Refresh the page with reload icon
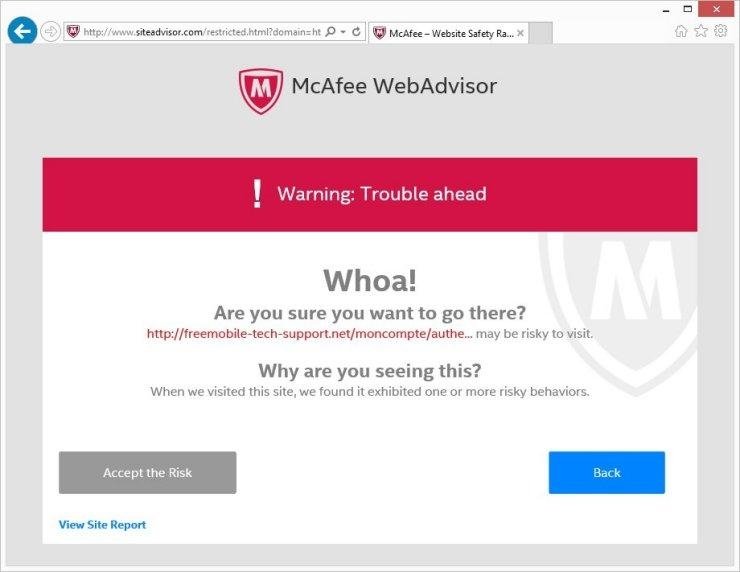 [356, 32]
